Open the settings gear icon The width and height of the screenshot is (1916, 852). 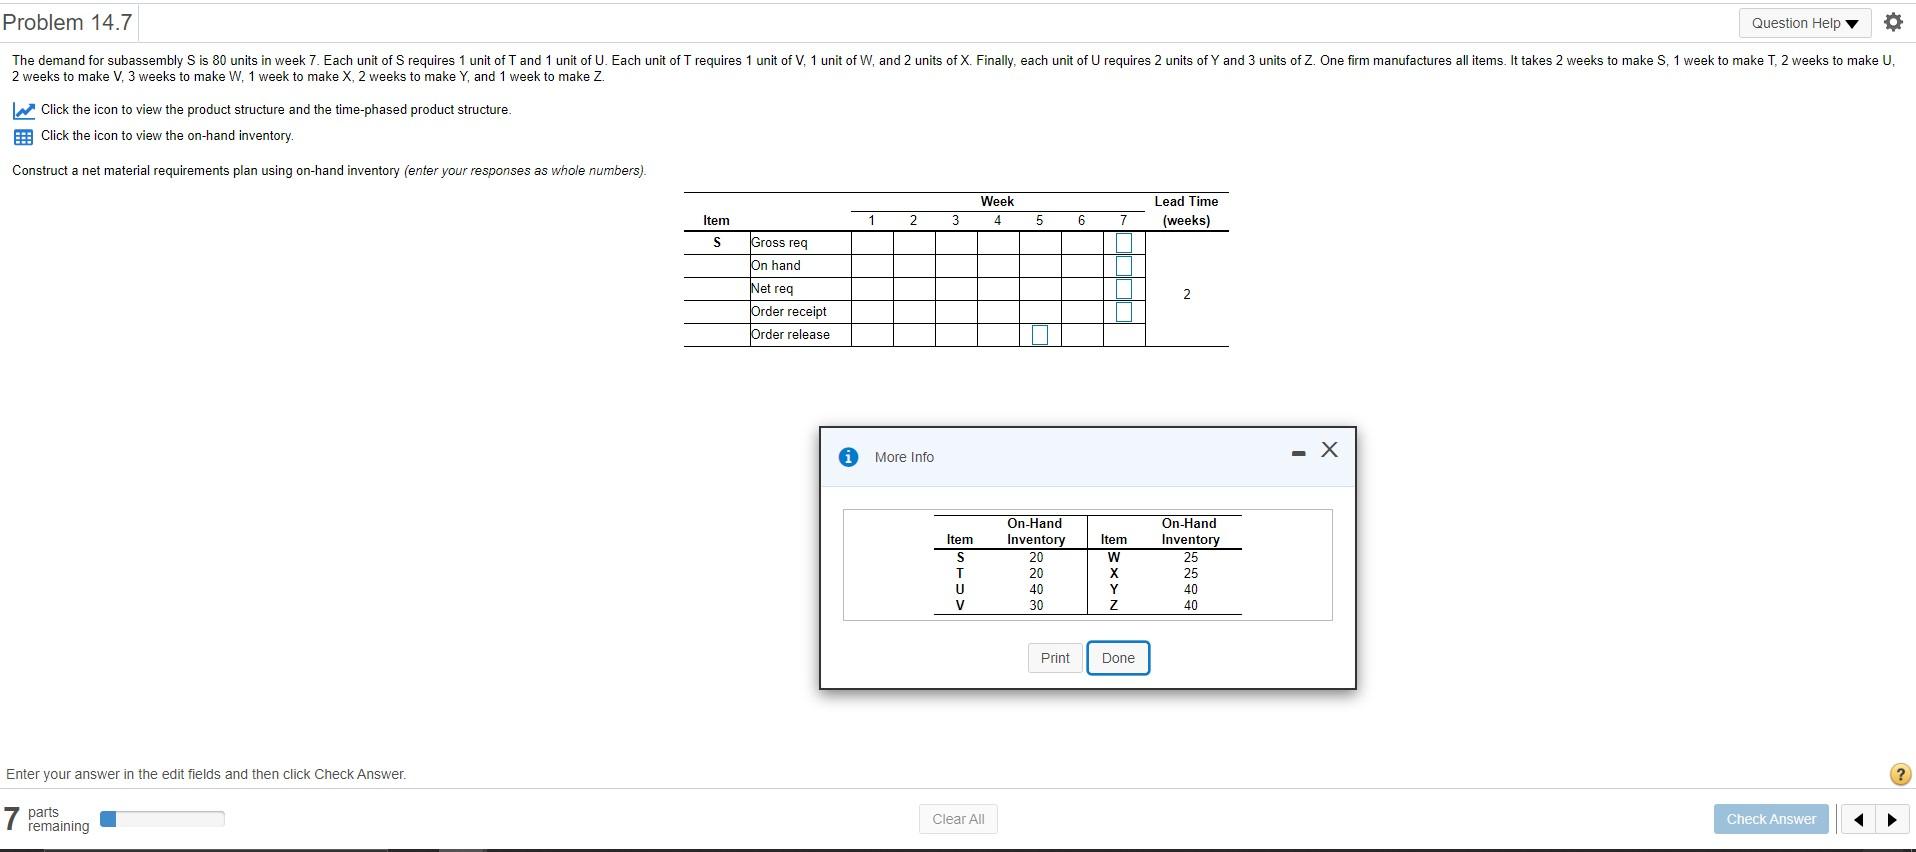click(x=1893, y=22)
